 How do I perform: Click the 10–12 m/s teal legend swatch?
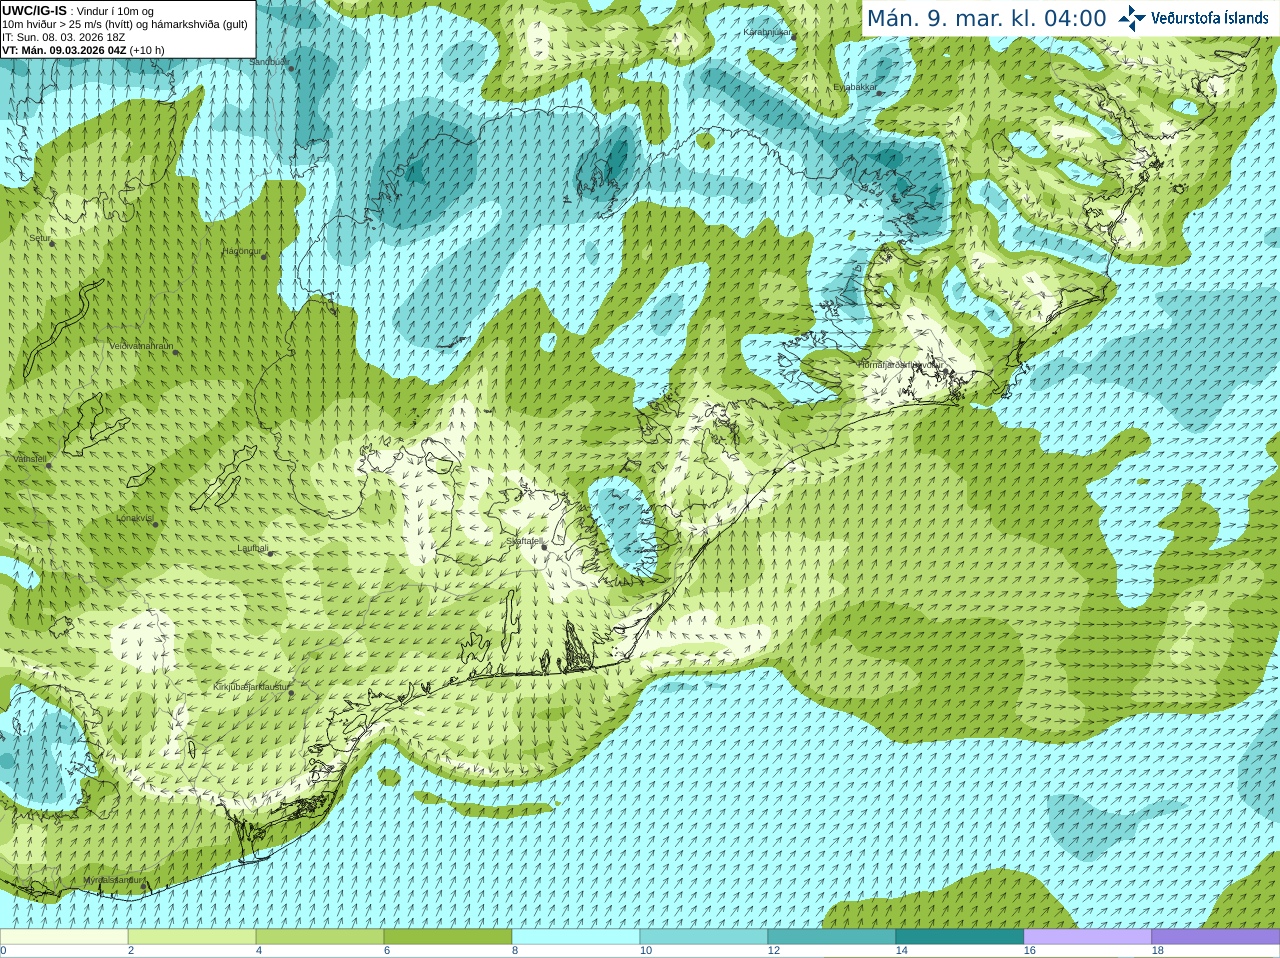704,937
